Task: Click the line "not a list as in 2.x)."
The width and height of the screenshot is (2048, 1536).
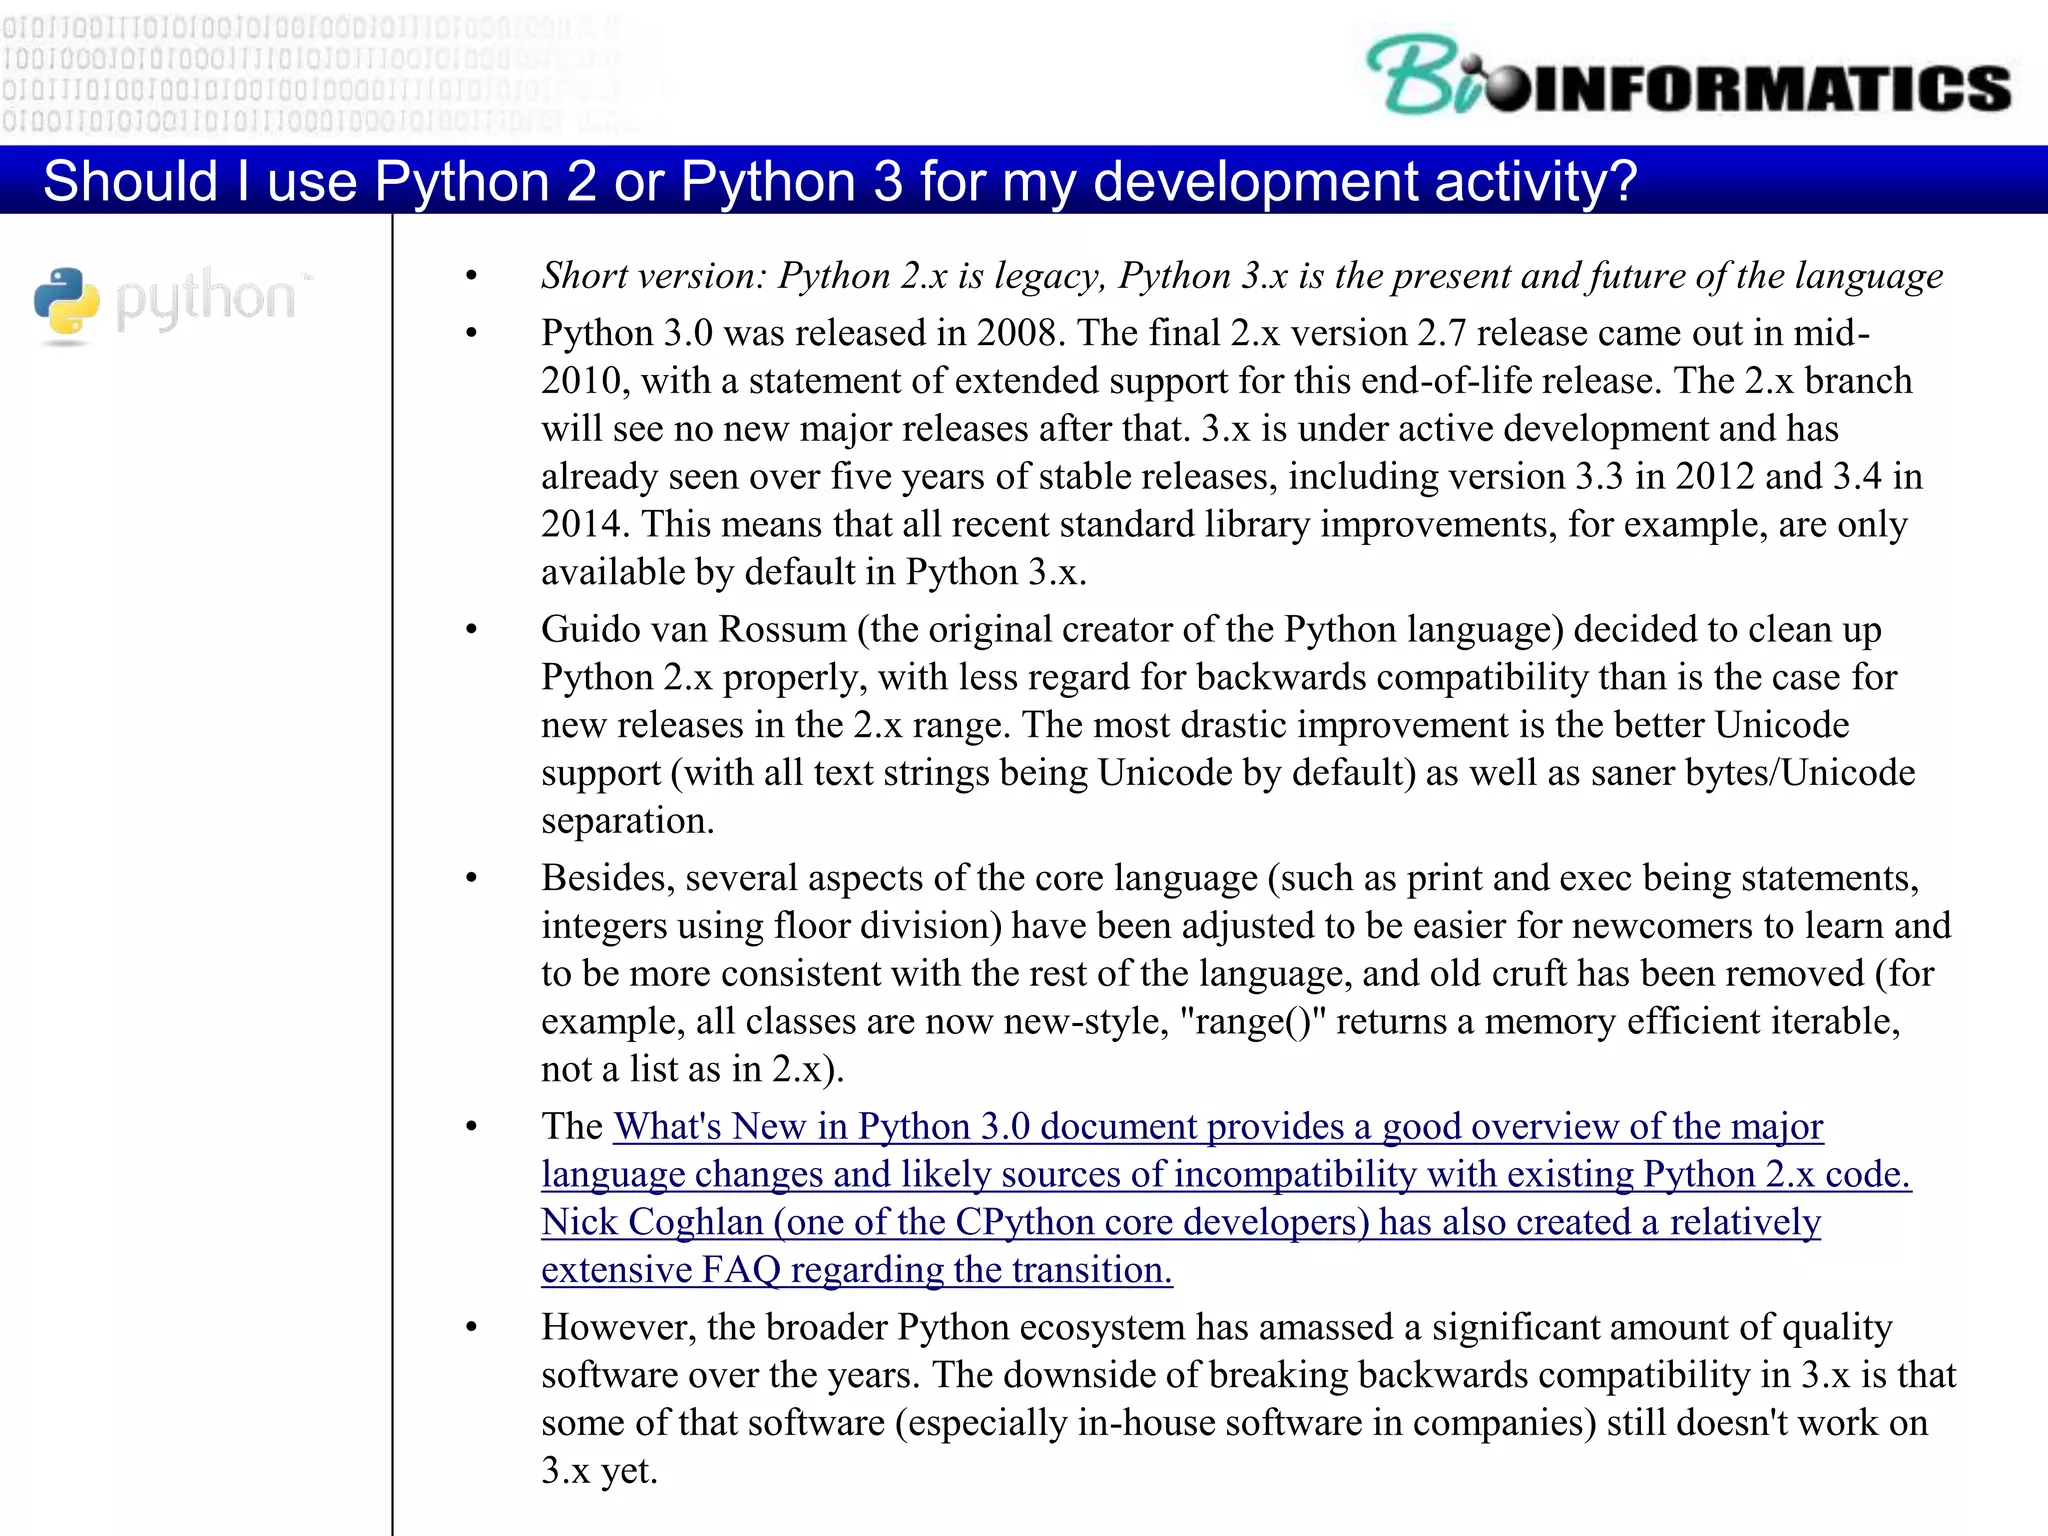Action: click(693, 1069)
